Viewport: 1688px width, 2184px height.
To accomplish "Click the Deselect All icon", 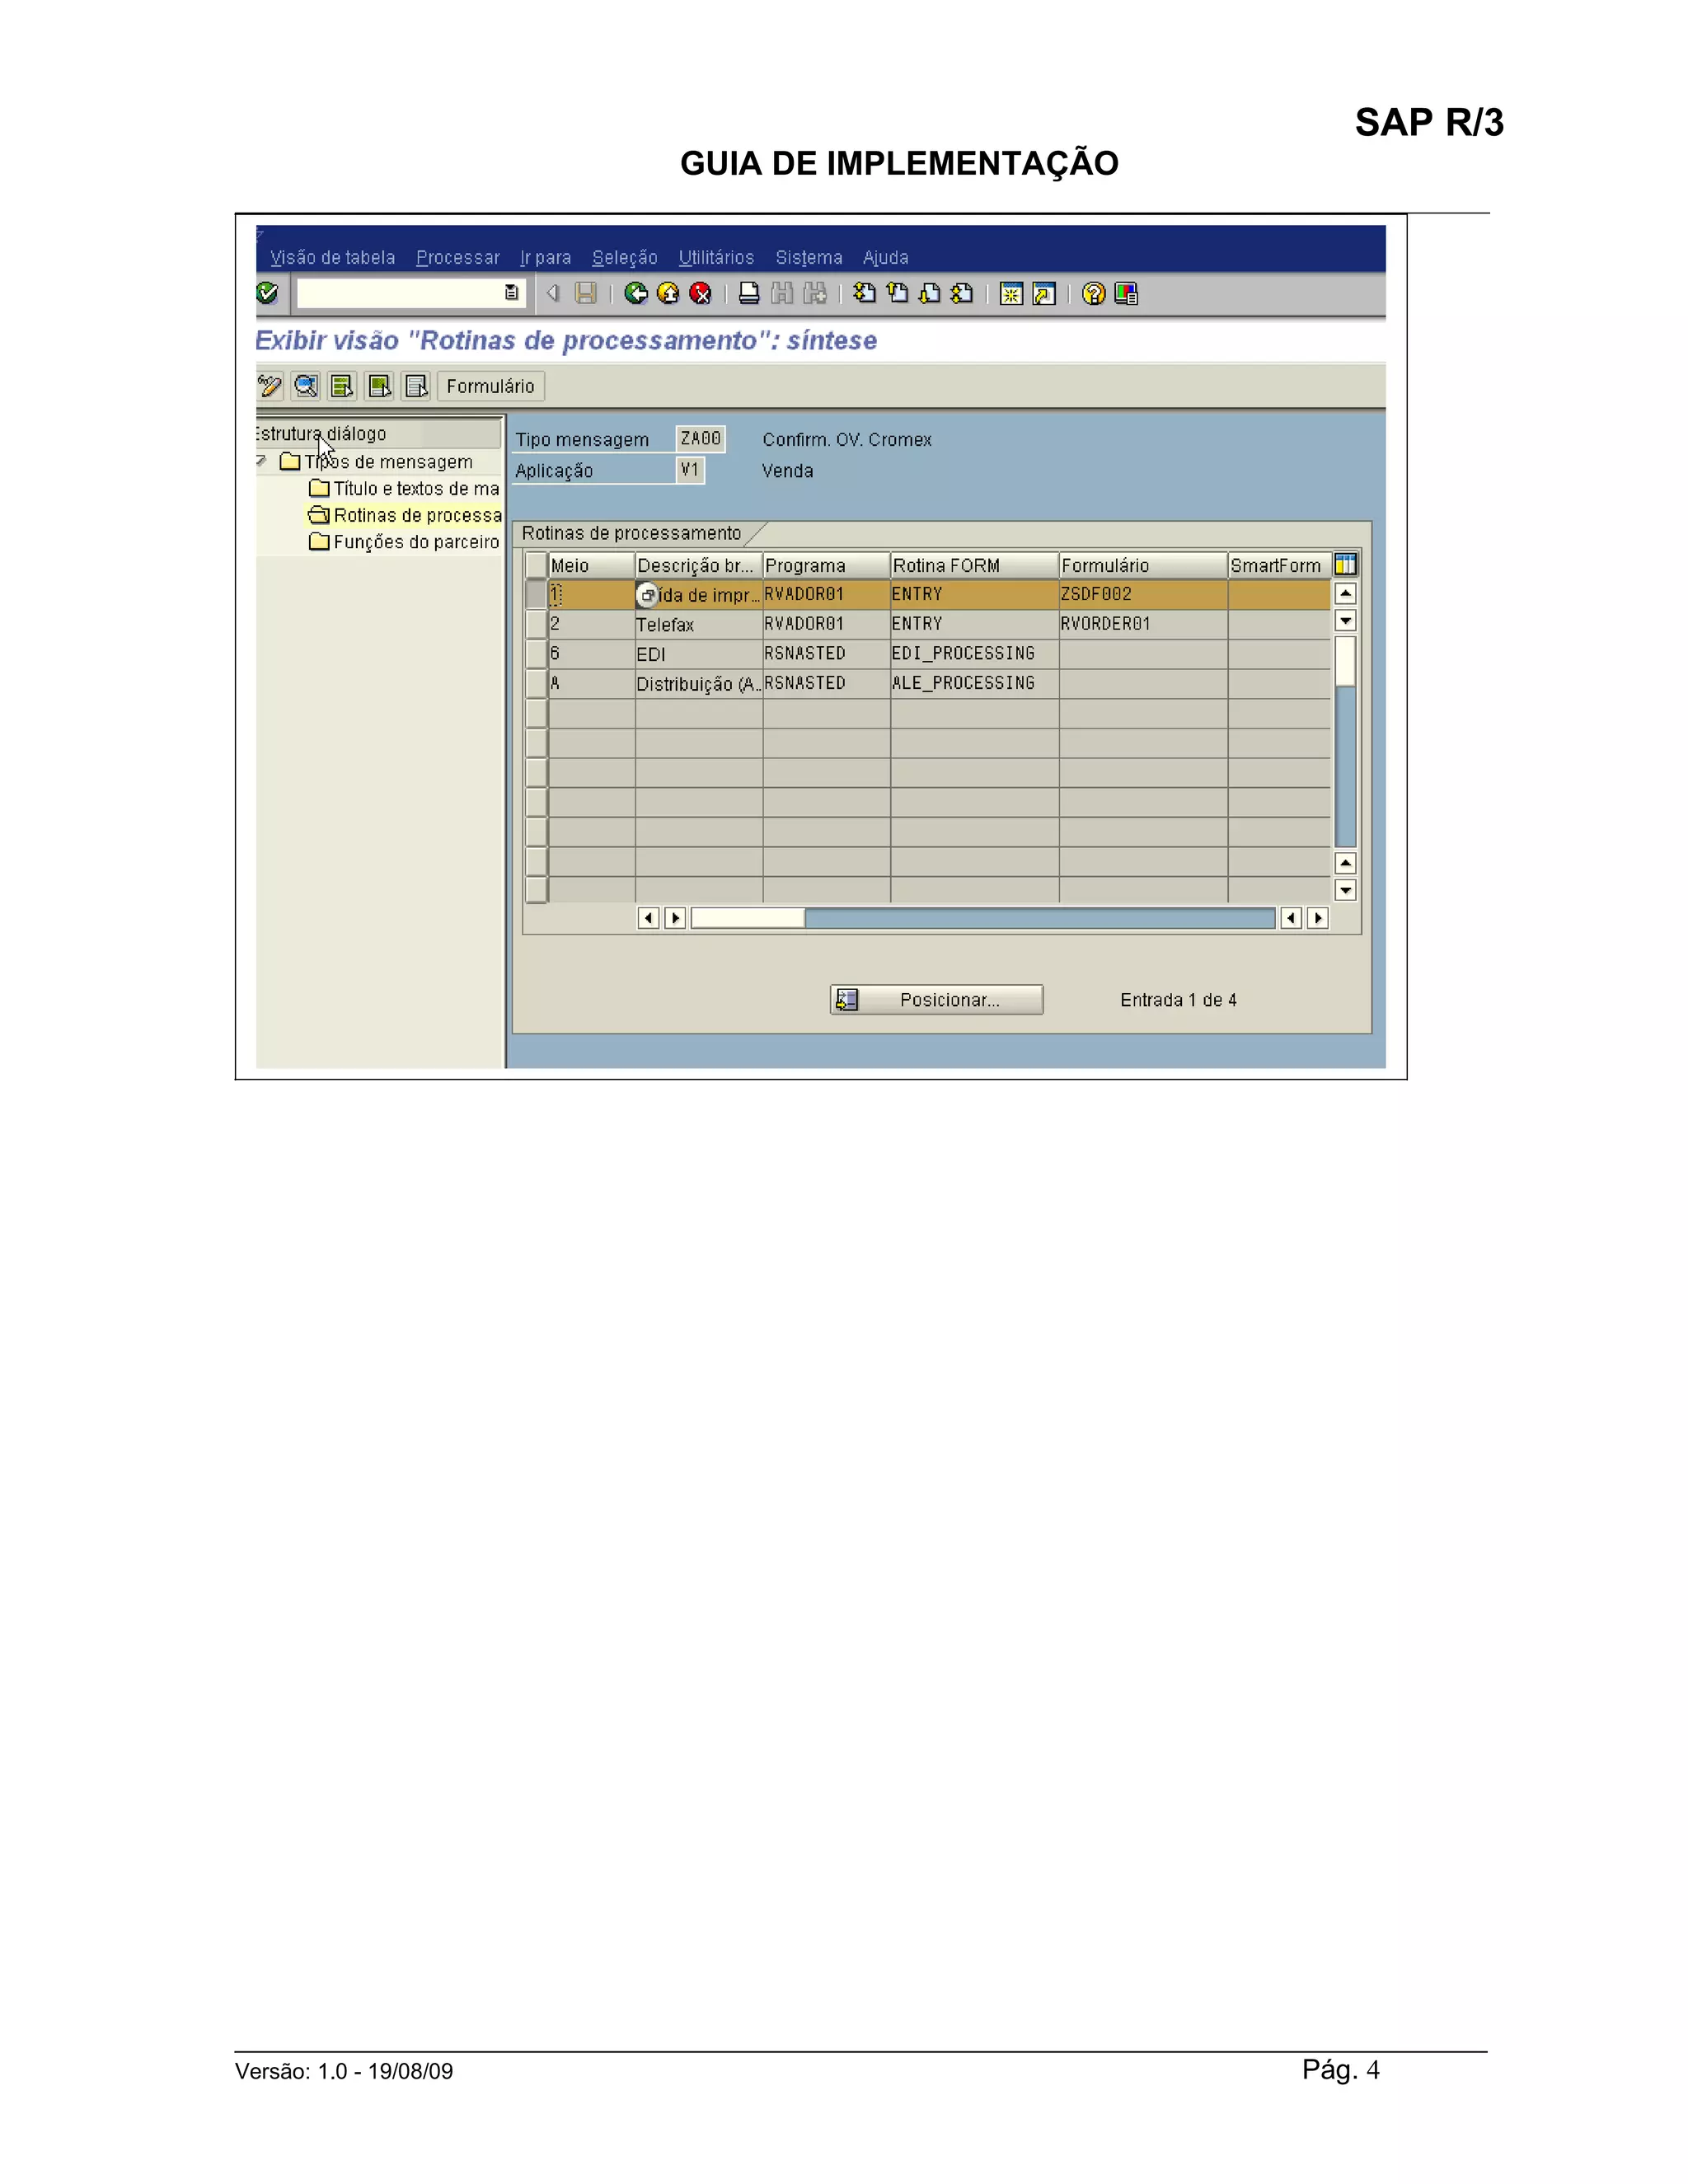I will pyautogui.click(x=416, y=386).
